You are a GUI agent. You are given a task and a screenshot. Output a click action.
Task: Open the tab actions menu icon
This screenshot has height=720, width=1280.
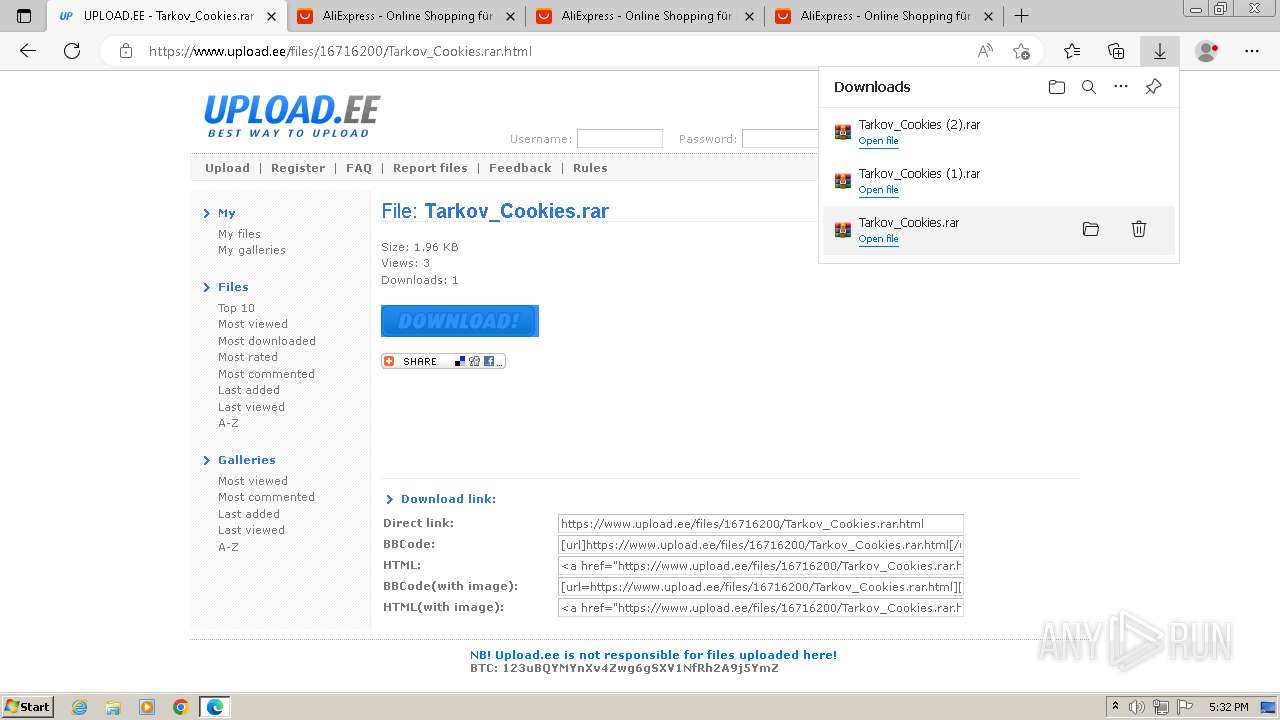coord(24,16)
